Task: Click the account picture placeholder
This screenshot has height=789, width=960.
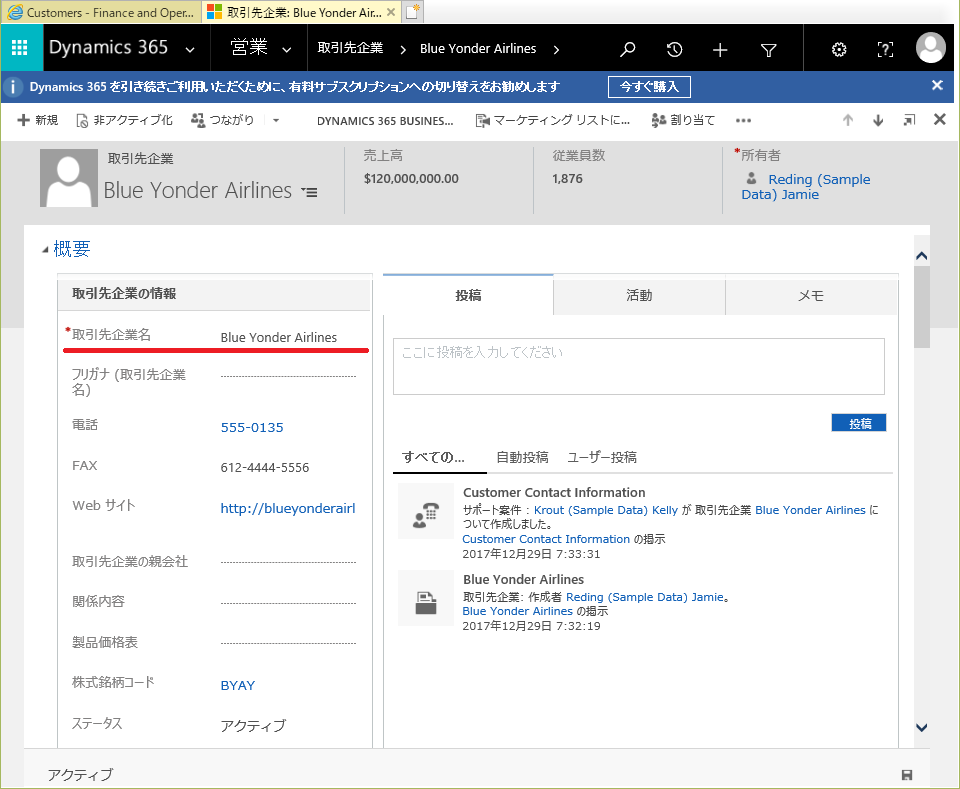Action: tap(69, 178)
